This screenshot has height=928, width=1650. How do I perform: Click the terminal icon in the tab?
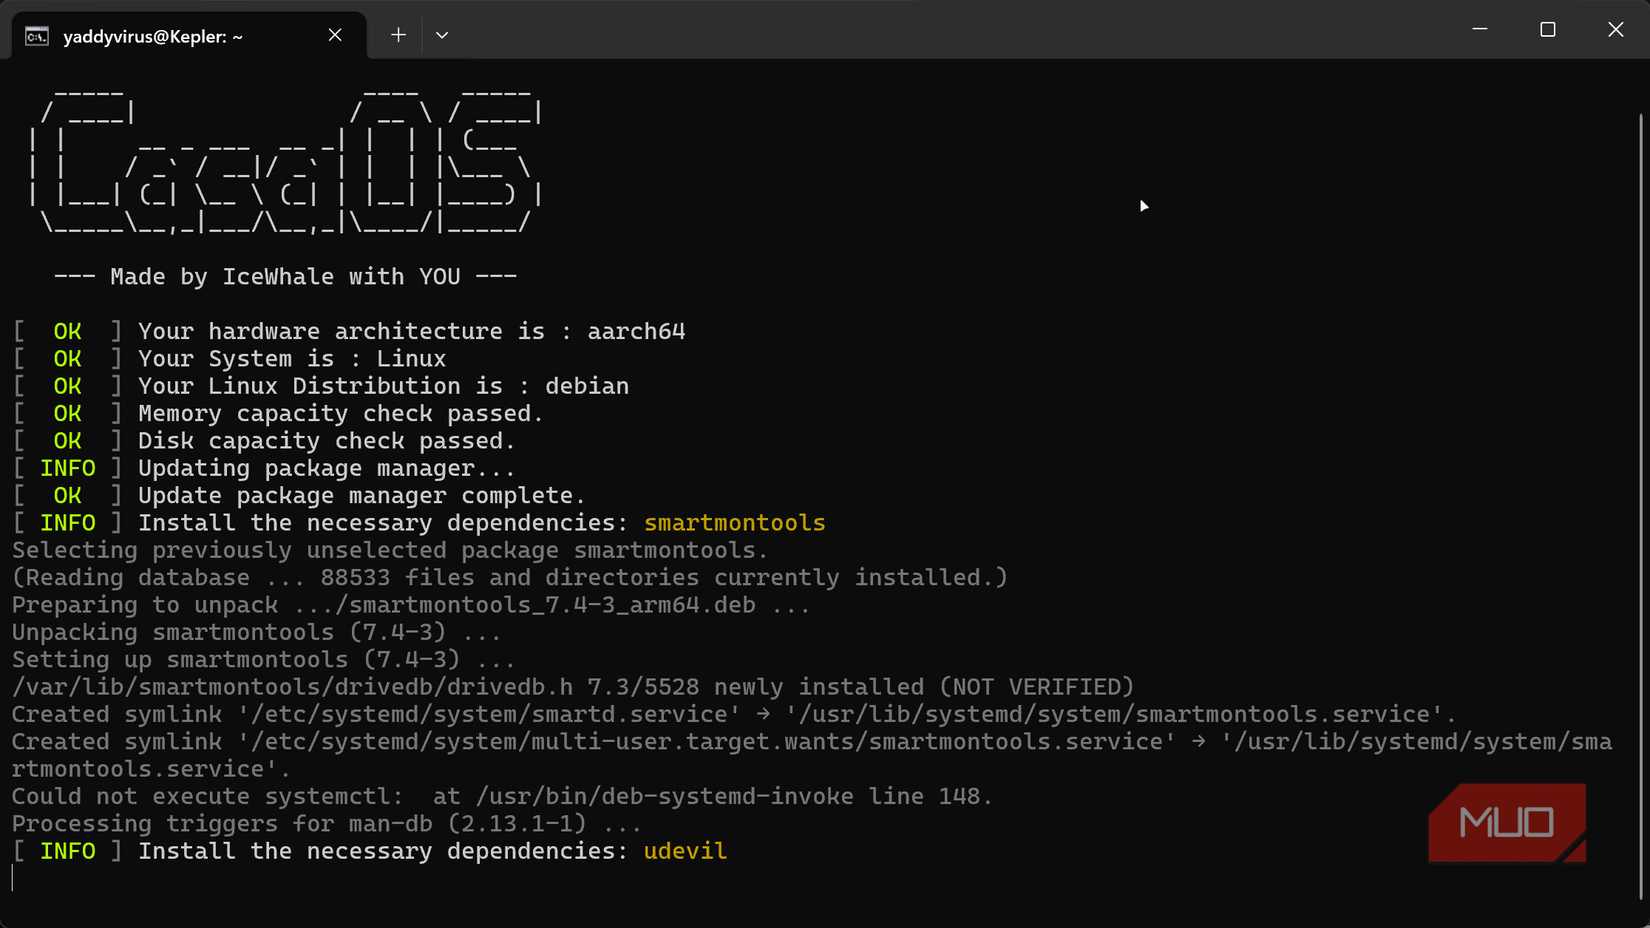tap(37, 36)
